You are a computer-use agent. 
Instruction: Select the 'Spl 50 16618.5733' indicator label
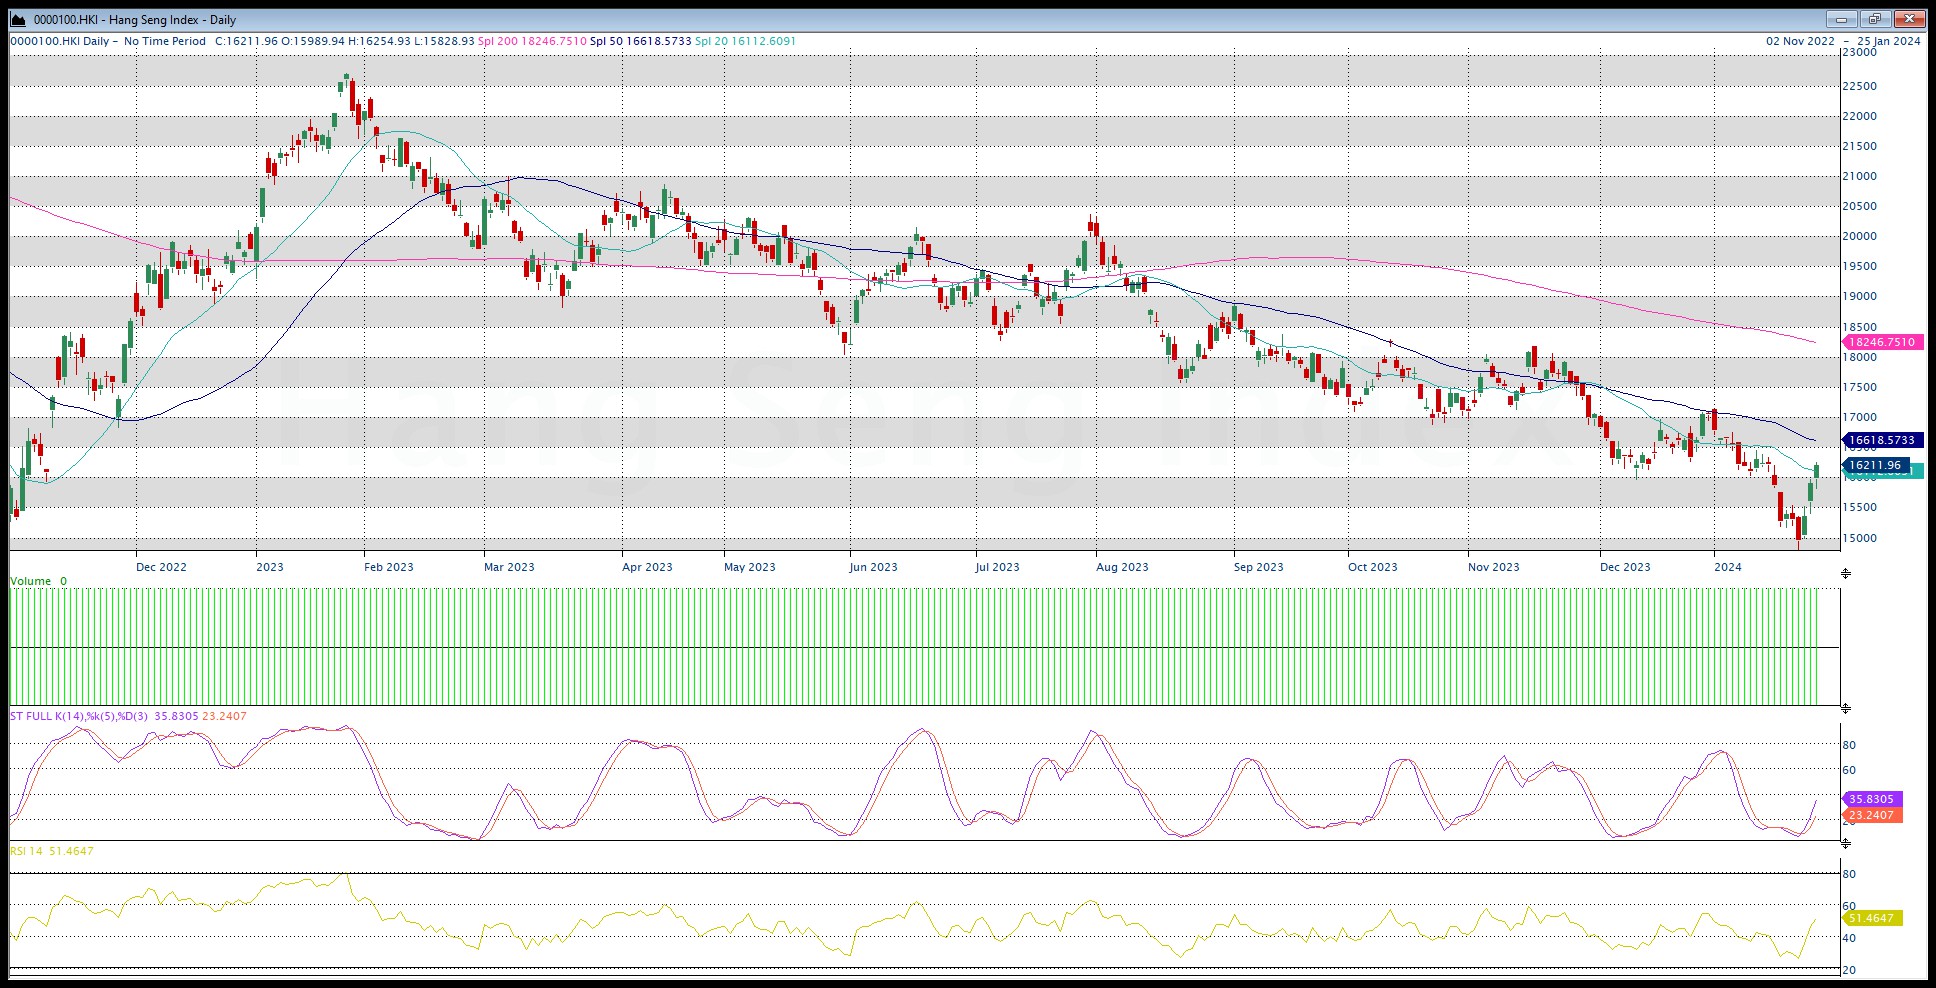pos(641,41)
